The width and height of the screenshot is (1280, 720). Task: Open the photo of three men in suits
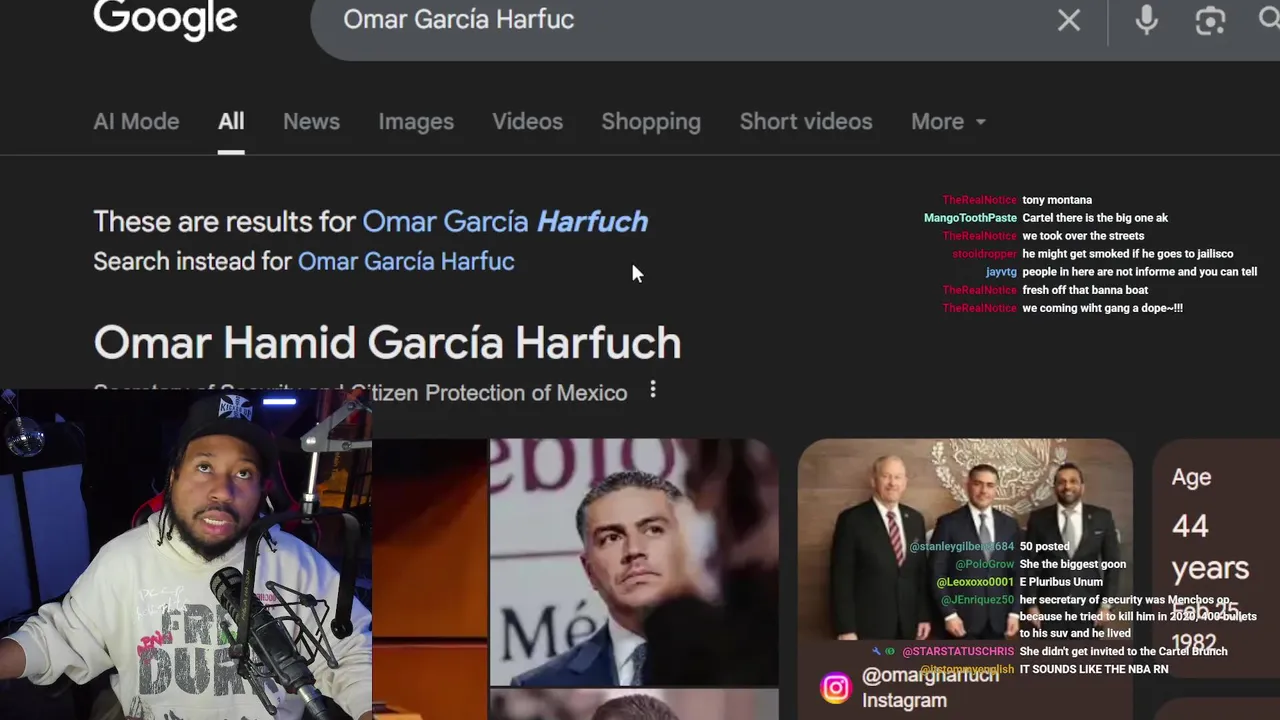pos(965,540)
